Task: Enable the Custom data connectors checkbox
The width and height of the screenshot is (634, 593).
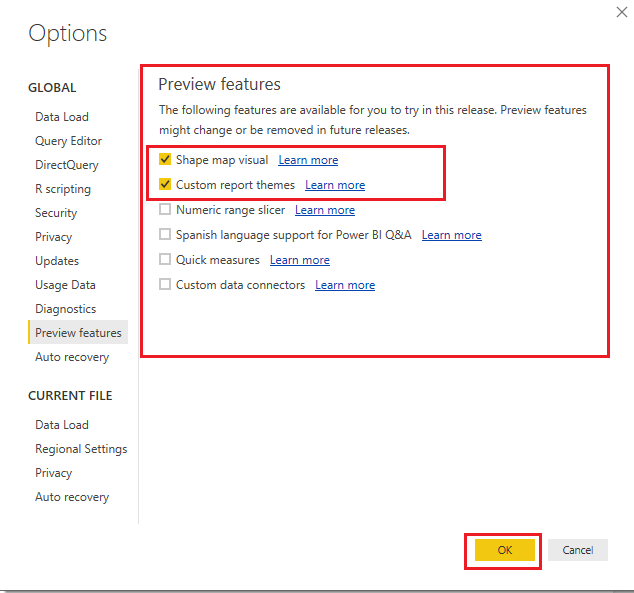Action: [165, 285]
